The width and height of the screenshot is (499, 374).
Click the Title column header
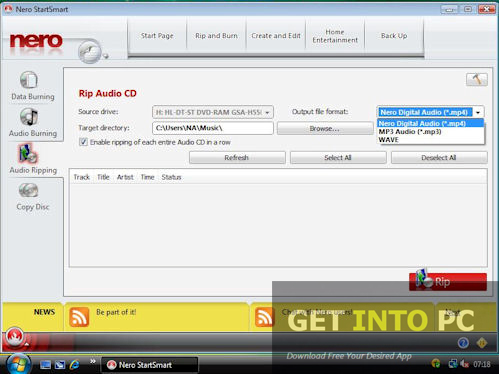point(103,177)
